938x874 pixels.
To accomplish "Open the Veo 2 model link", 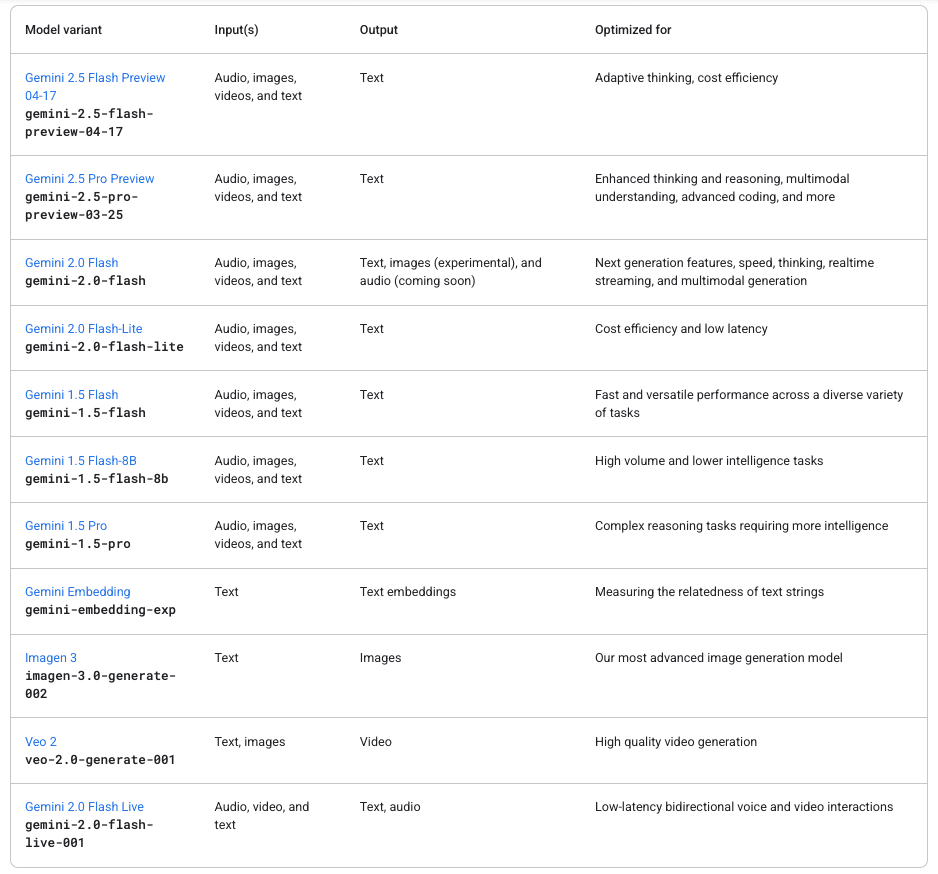I will (x=41, y=742).
